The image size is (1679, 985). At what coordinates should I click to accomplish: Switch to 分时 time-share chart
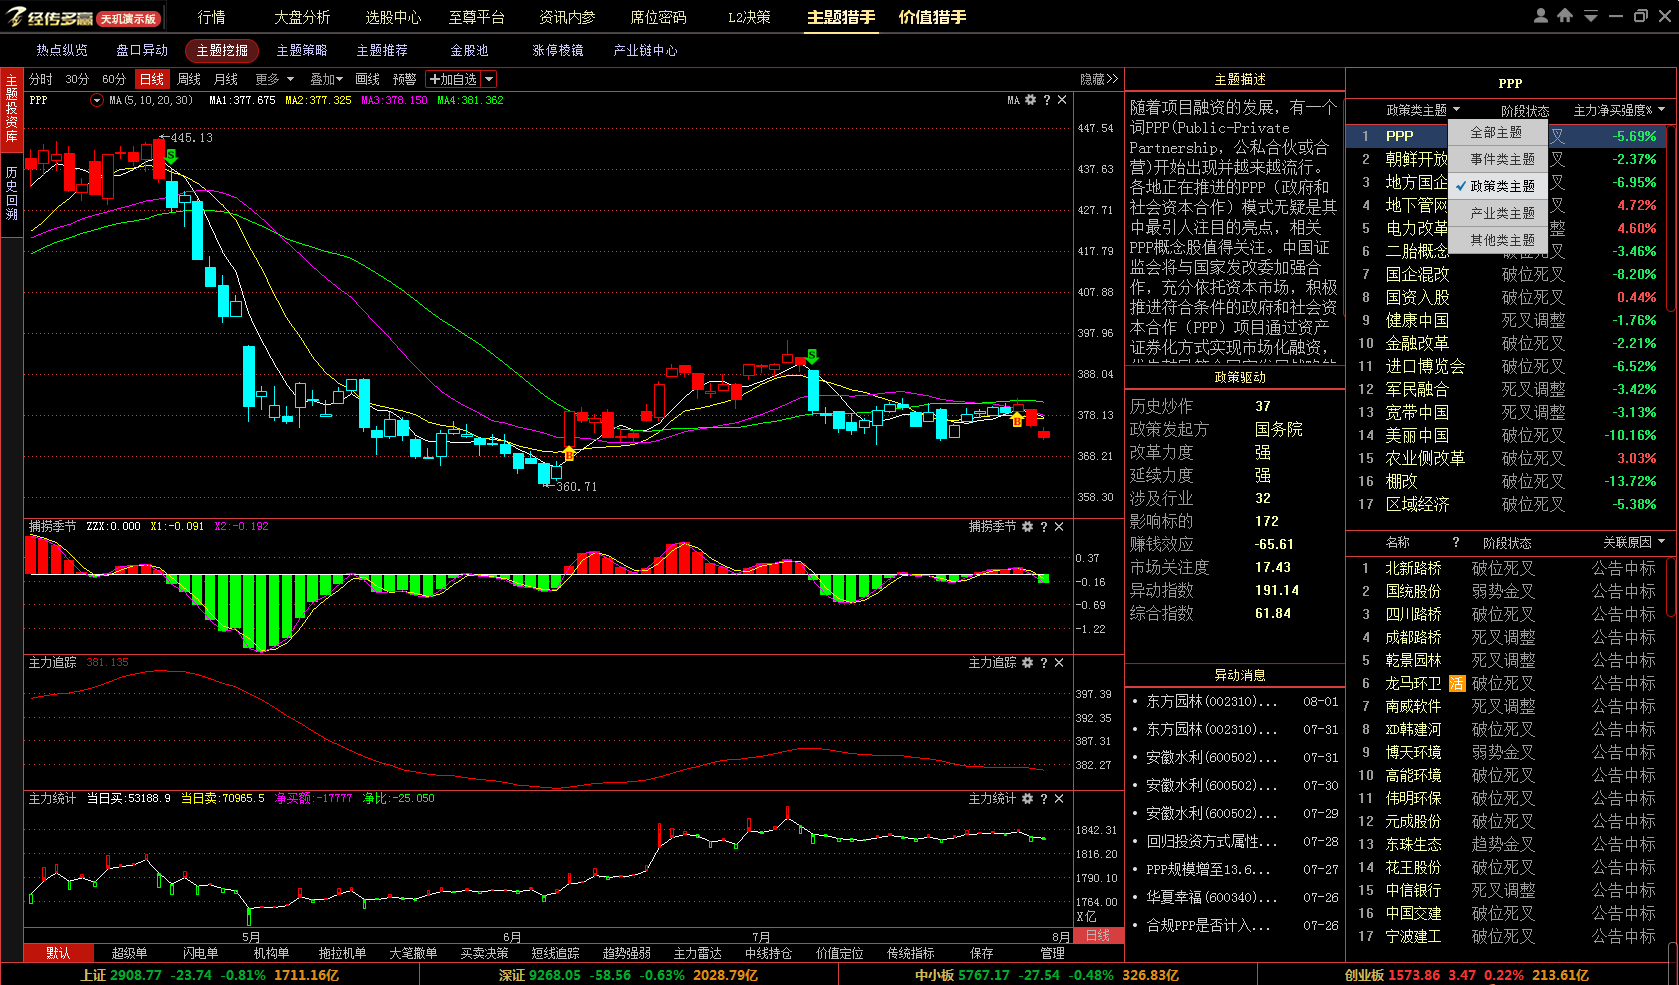coord(41,79)
